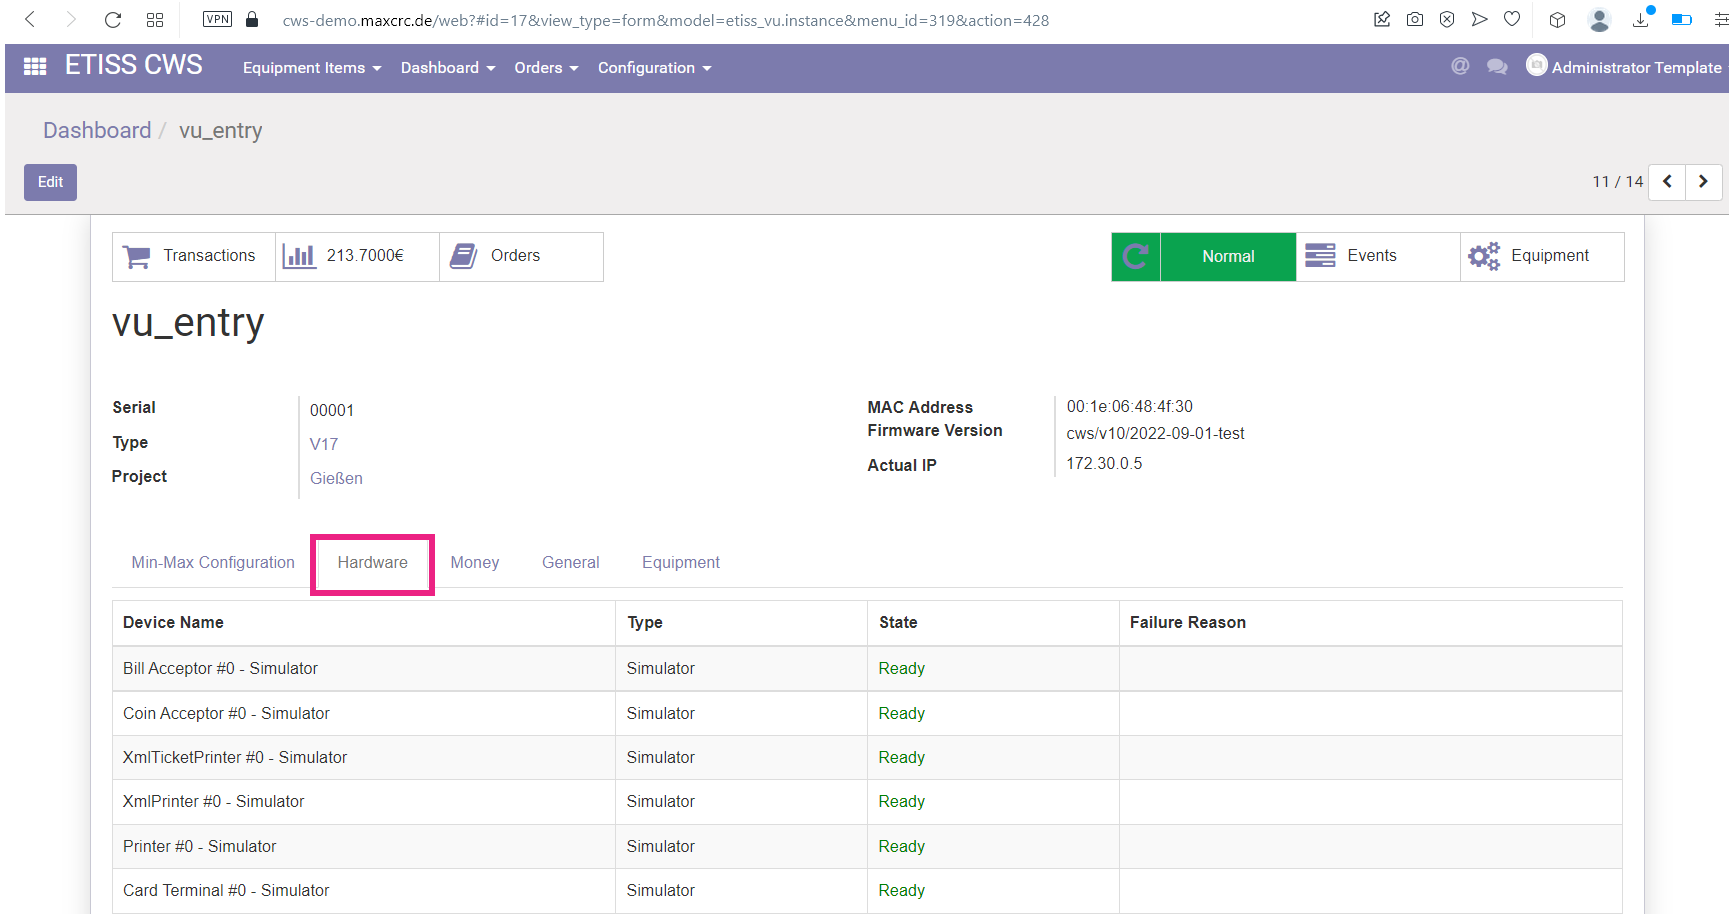
Task: Switch to Min-Max Configuration tab
Action: 213,563
